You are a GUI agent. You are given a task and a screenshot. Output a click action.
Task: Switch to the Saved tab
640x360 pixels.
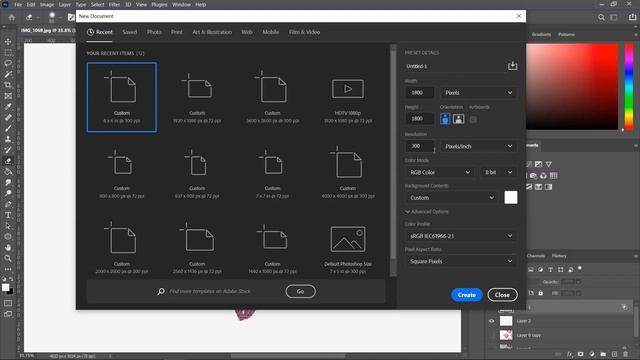pos(130,32)
